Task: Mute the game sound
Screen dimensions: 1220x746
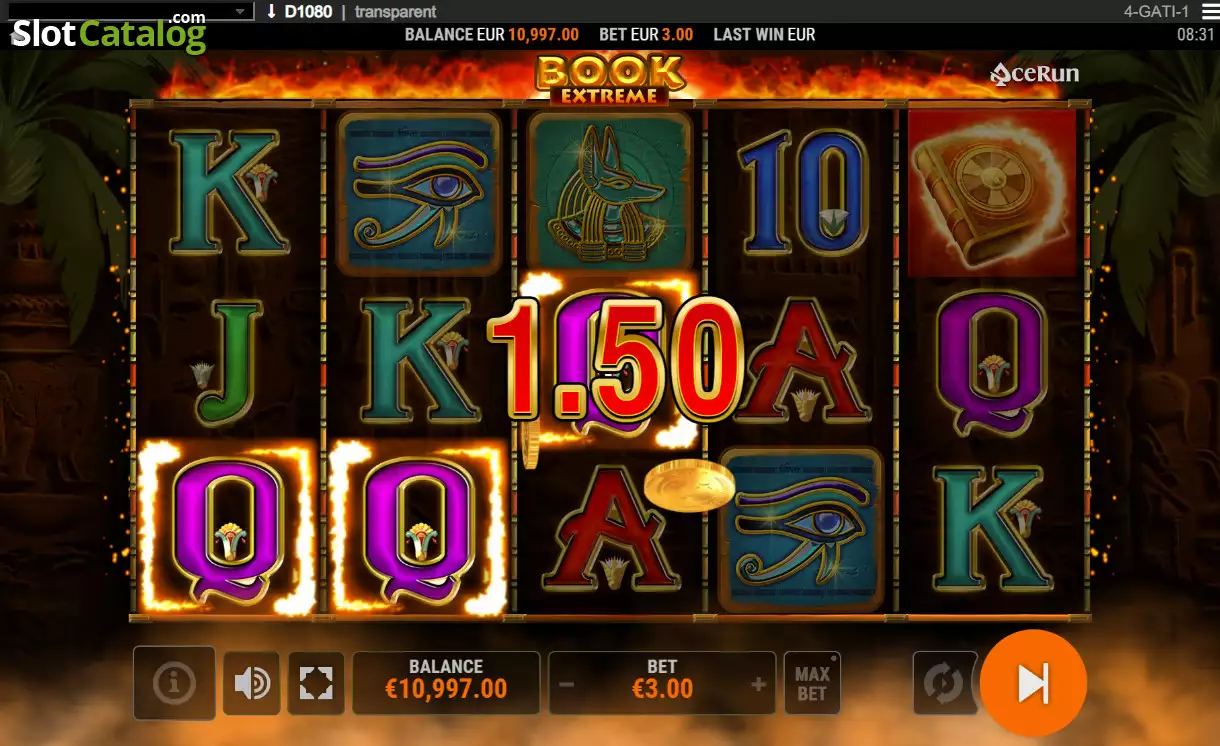Action: [251, 684]
